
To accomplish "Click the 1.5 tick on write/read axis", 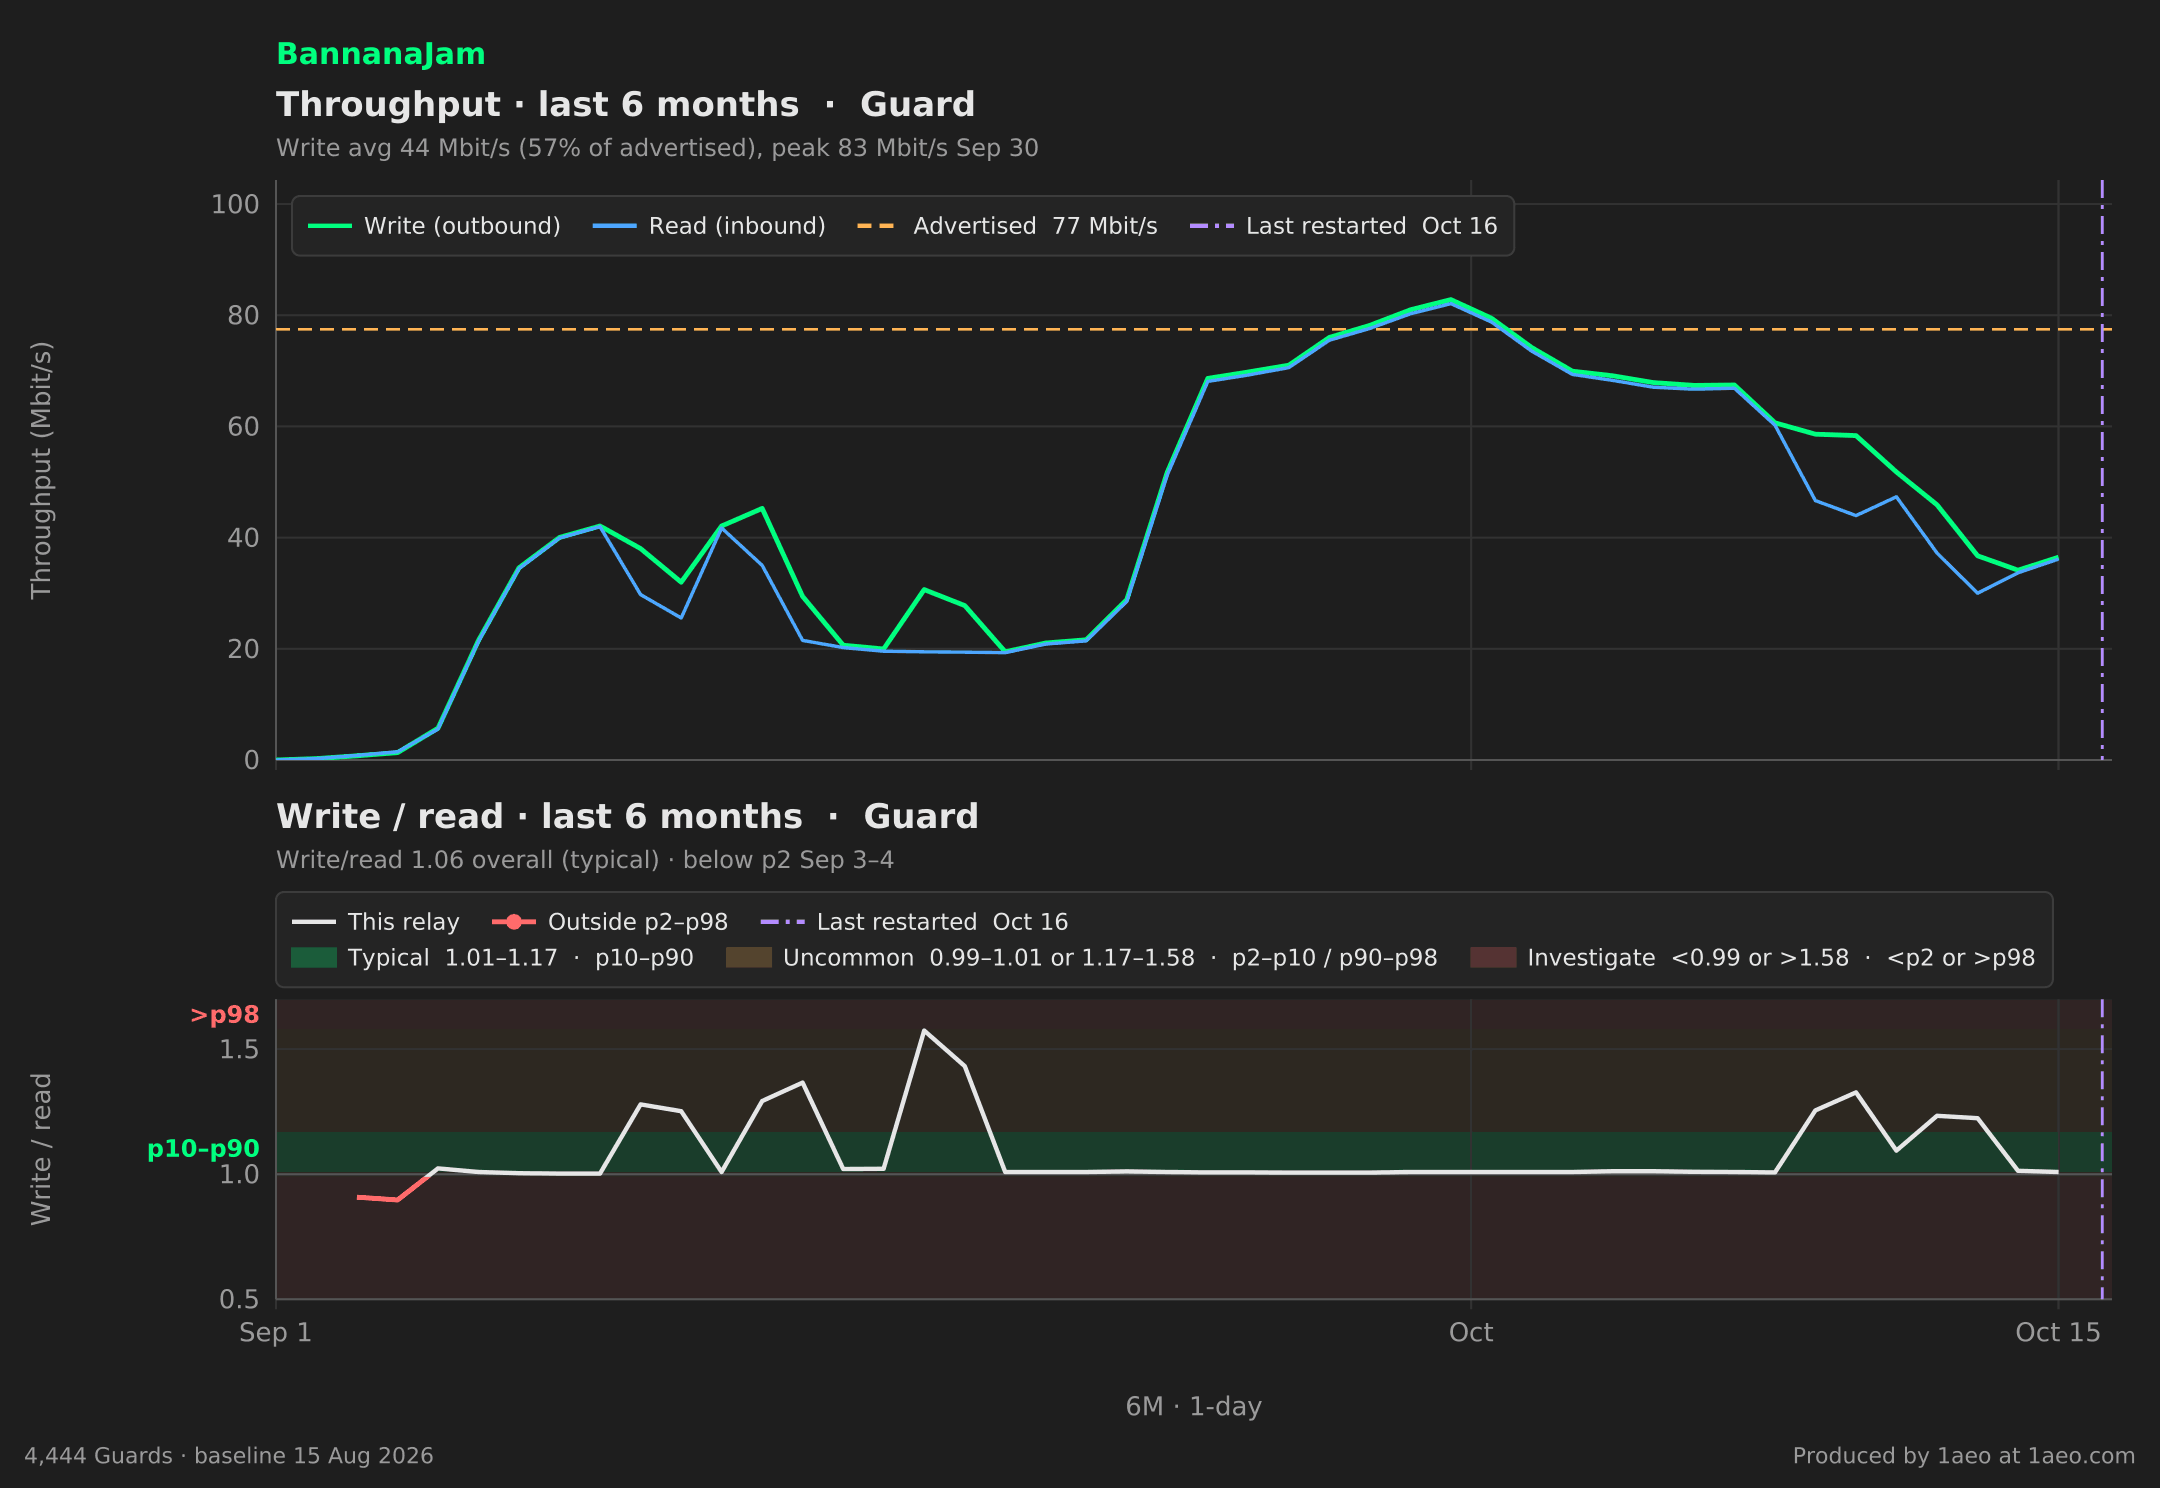I will click(239, 1049).
